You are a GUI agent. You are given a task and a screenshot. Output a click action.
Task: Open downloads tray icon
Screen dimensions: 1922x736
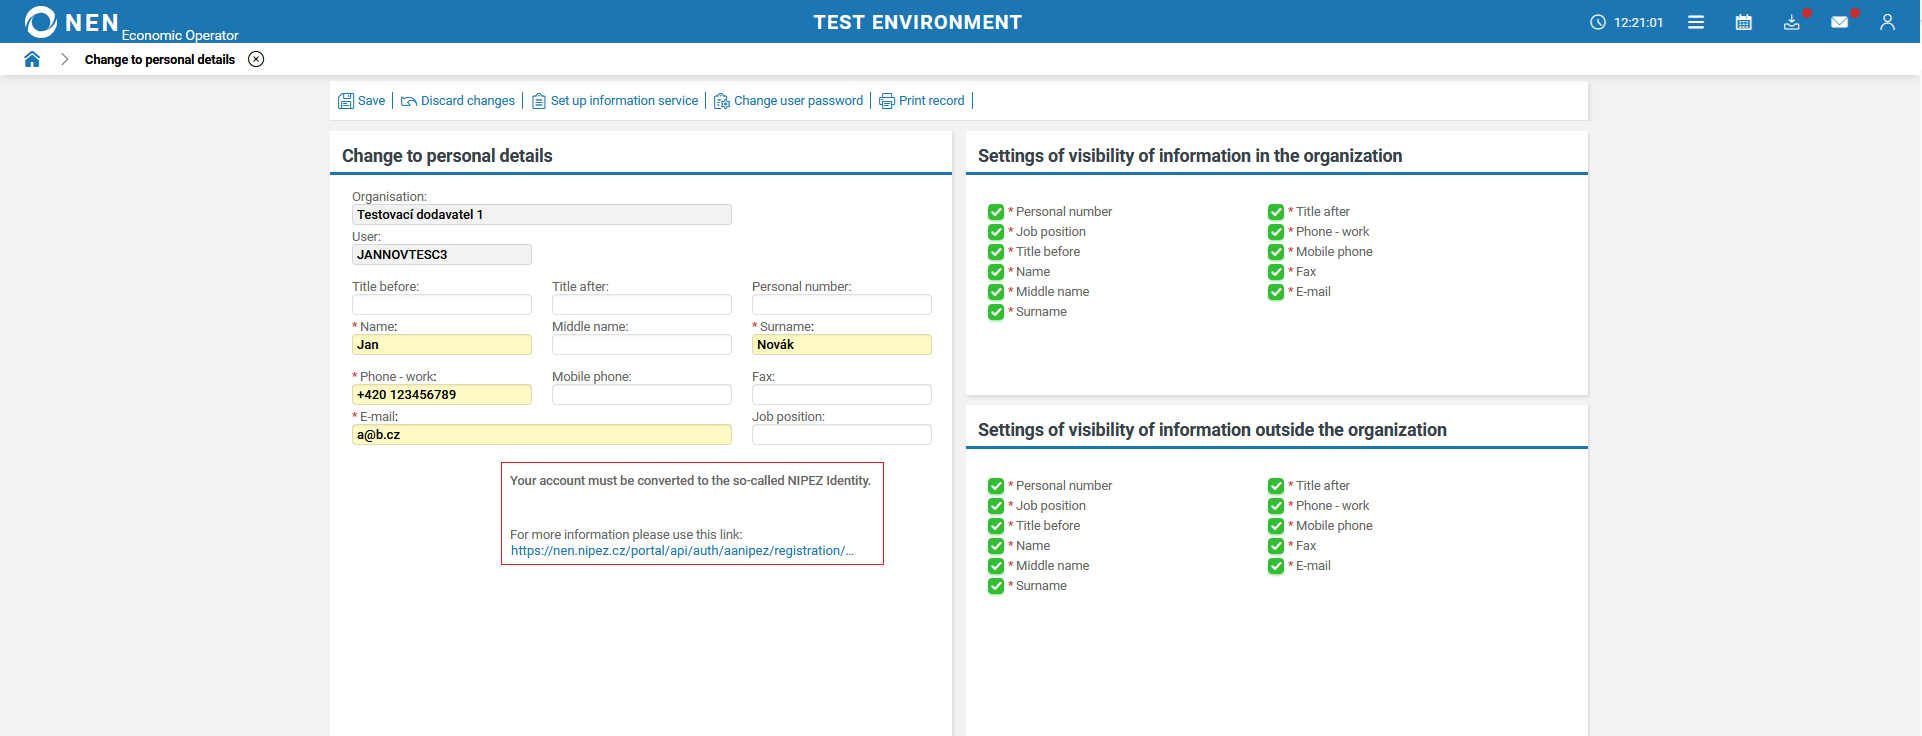pyautogui.click(x=1792, y=22)
